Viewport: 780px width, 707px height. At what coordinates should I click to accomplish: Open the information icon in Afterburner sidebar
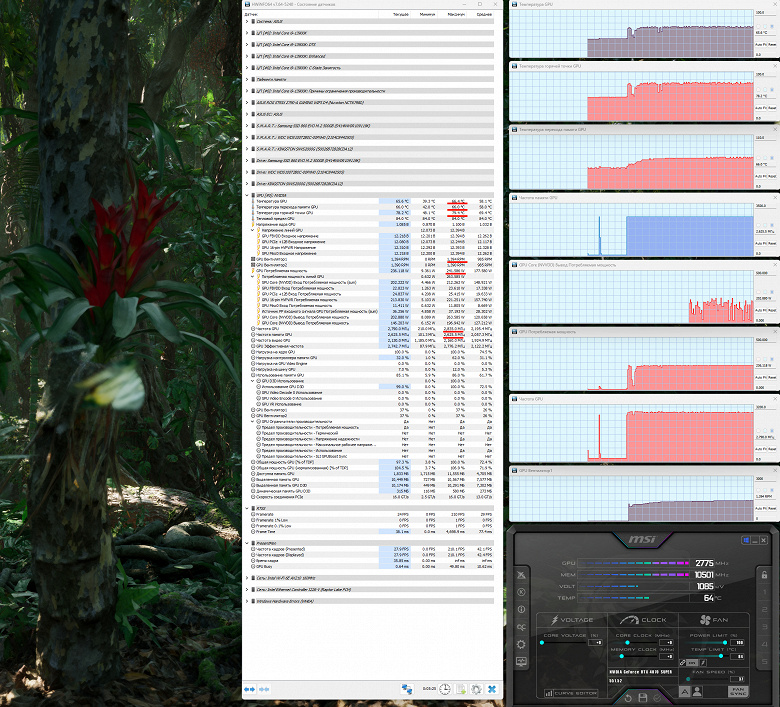point(521,609)
